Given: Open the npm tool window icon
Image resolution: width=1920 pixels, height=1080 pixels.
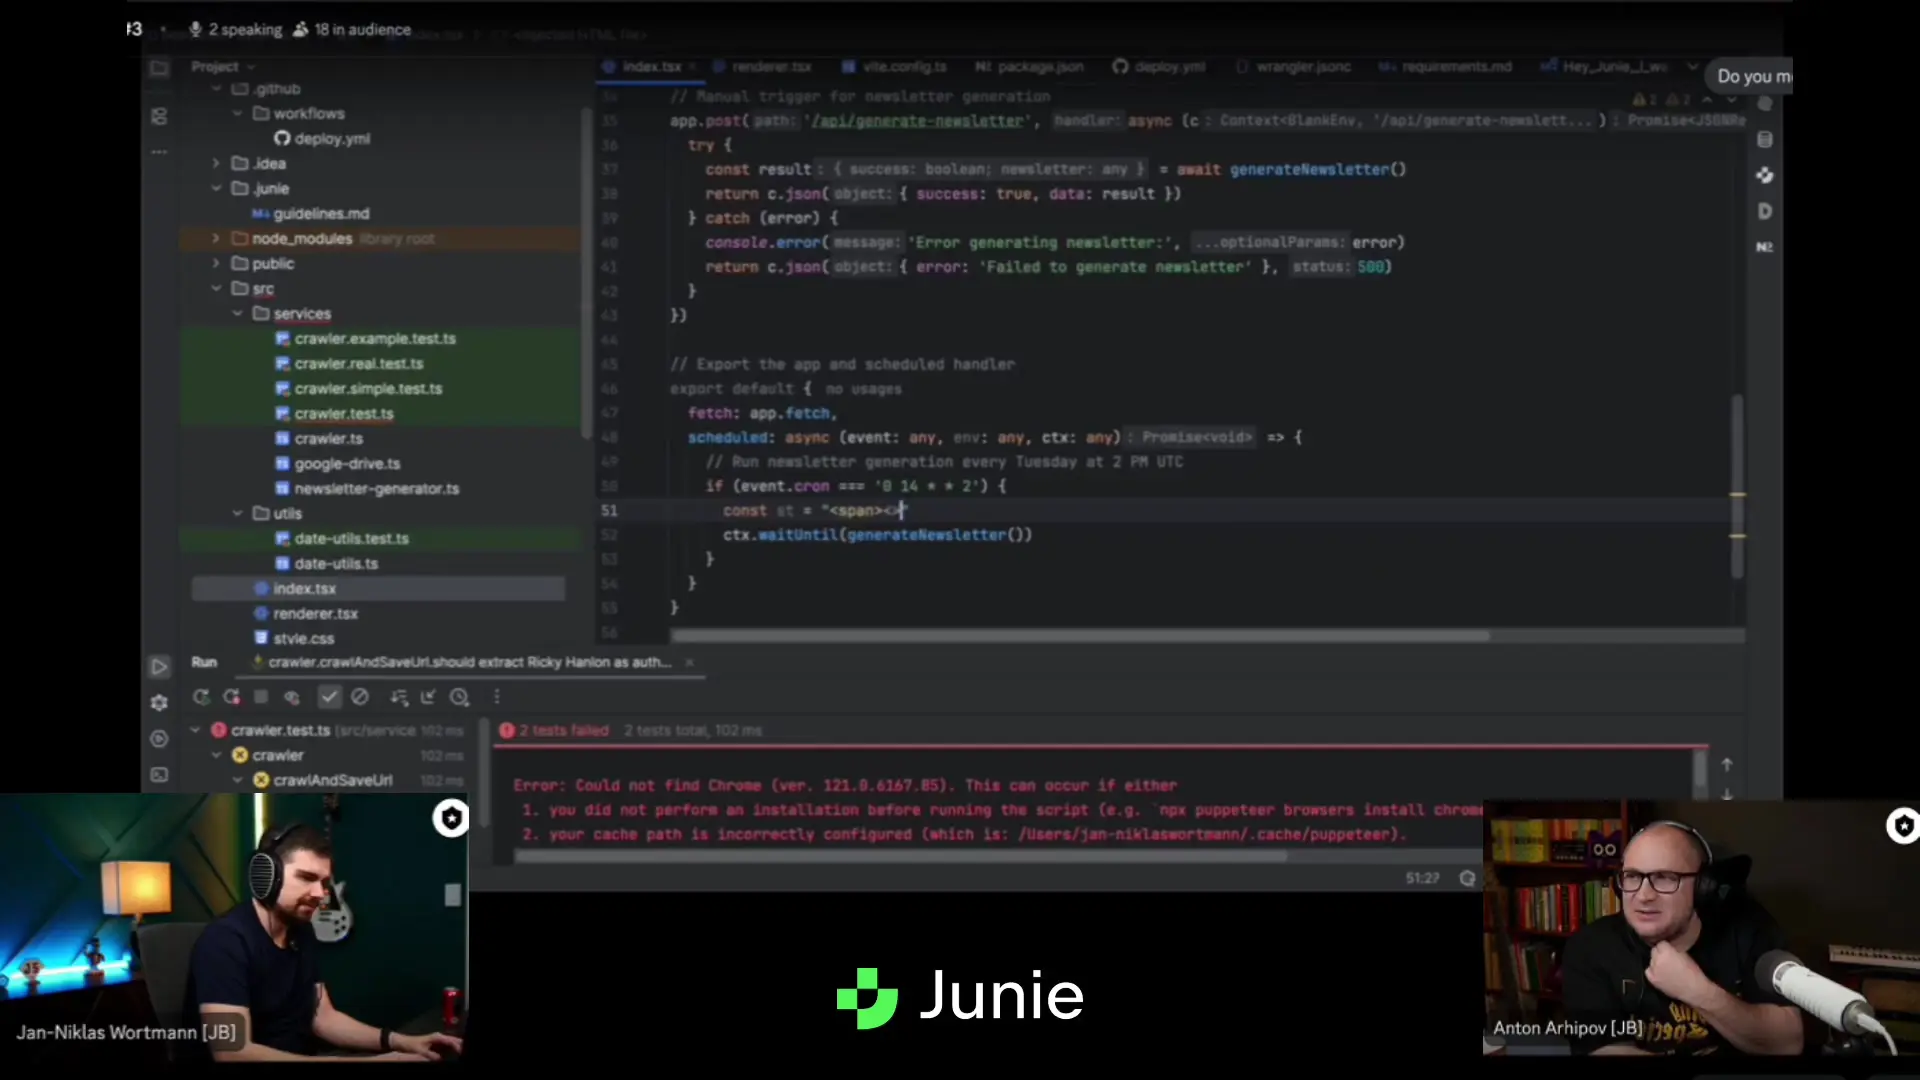Looking at the screenshot, I should (1765, 247).
